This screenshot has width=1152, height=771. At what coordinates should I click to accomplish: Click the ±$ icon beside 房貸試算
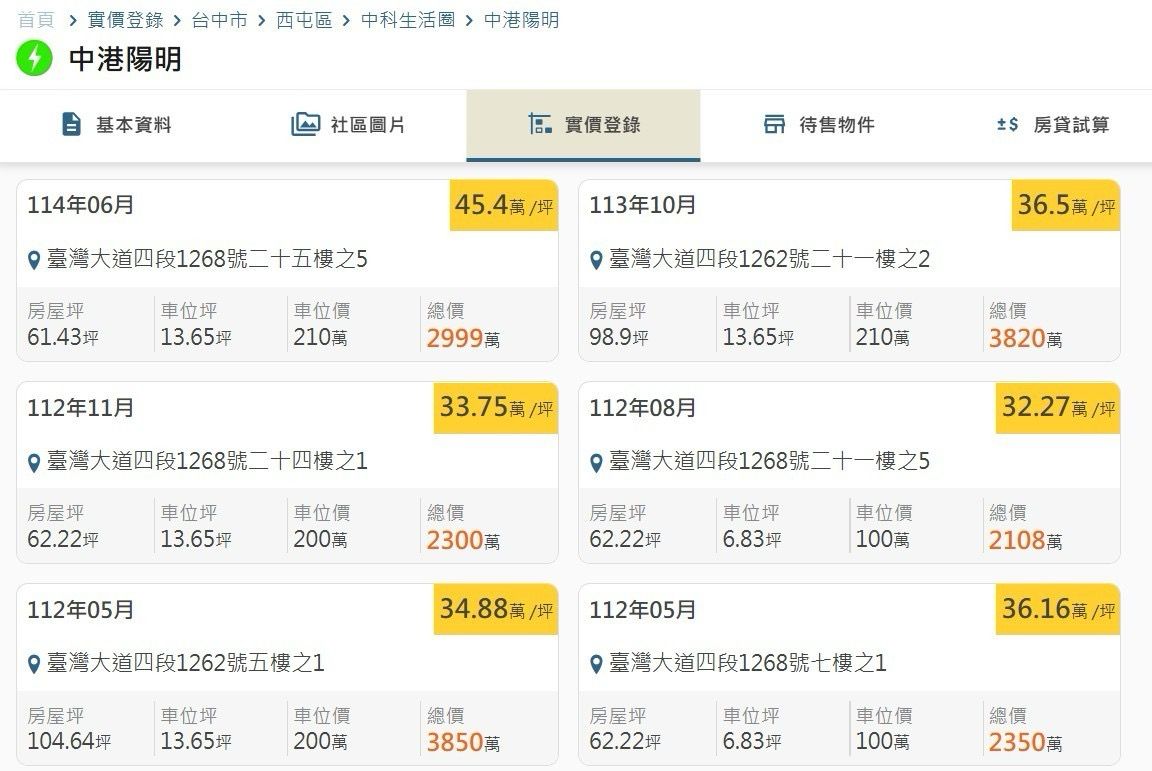1007,125
